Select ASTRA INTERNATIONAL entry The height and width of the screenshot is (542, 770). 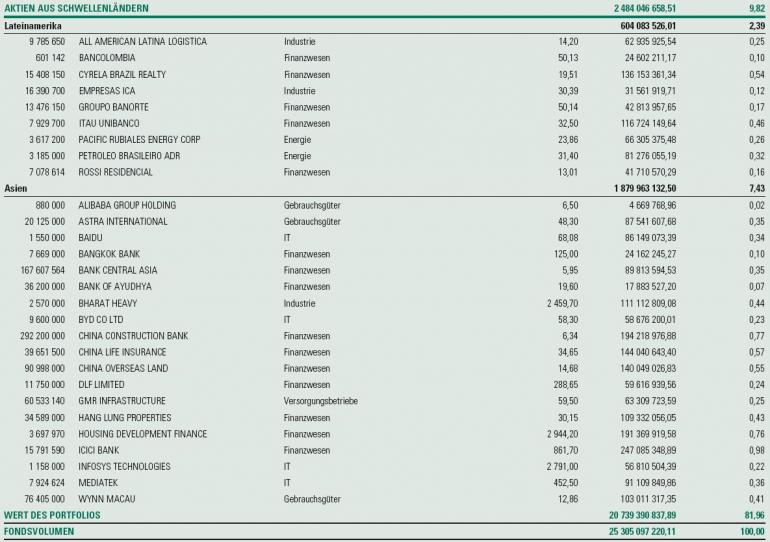tap(123, 221)
